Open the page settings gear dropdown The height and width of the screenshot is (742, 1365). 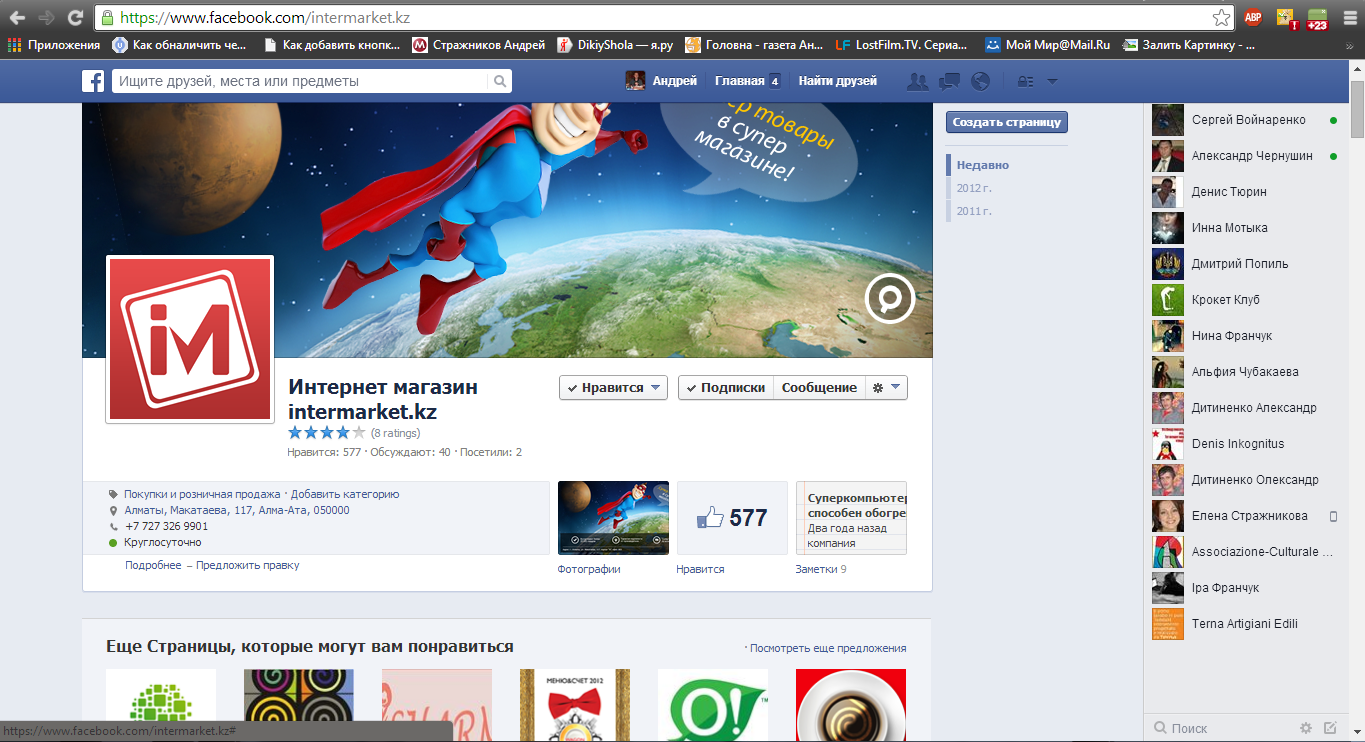[886, 387]
